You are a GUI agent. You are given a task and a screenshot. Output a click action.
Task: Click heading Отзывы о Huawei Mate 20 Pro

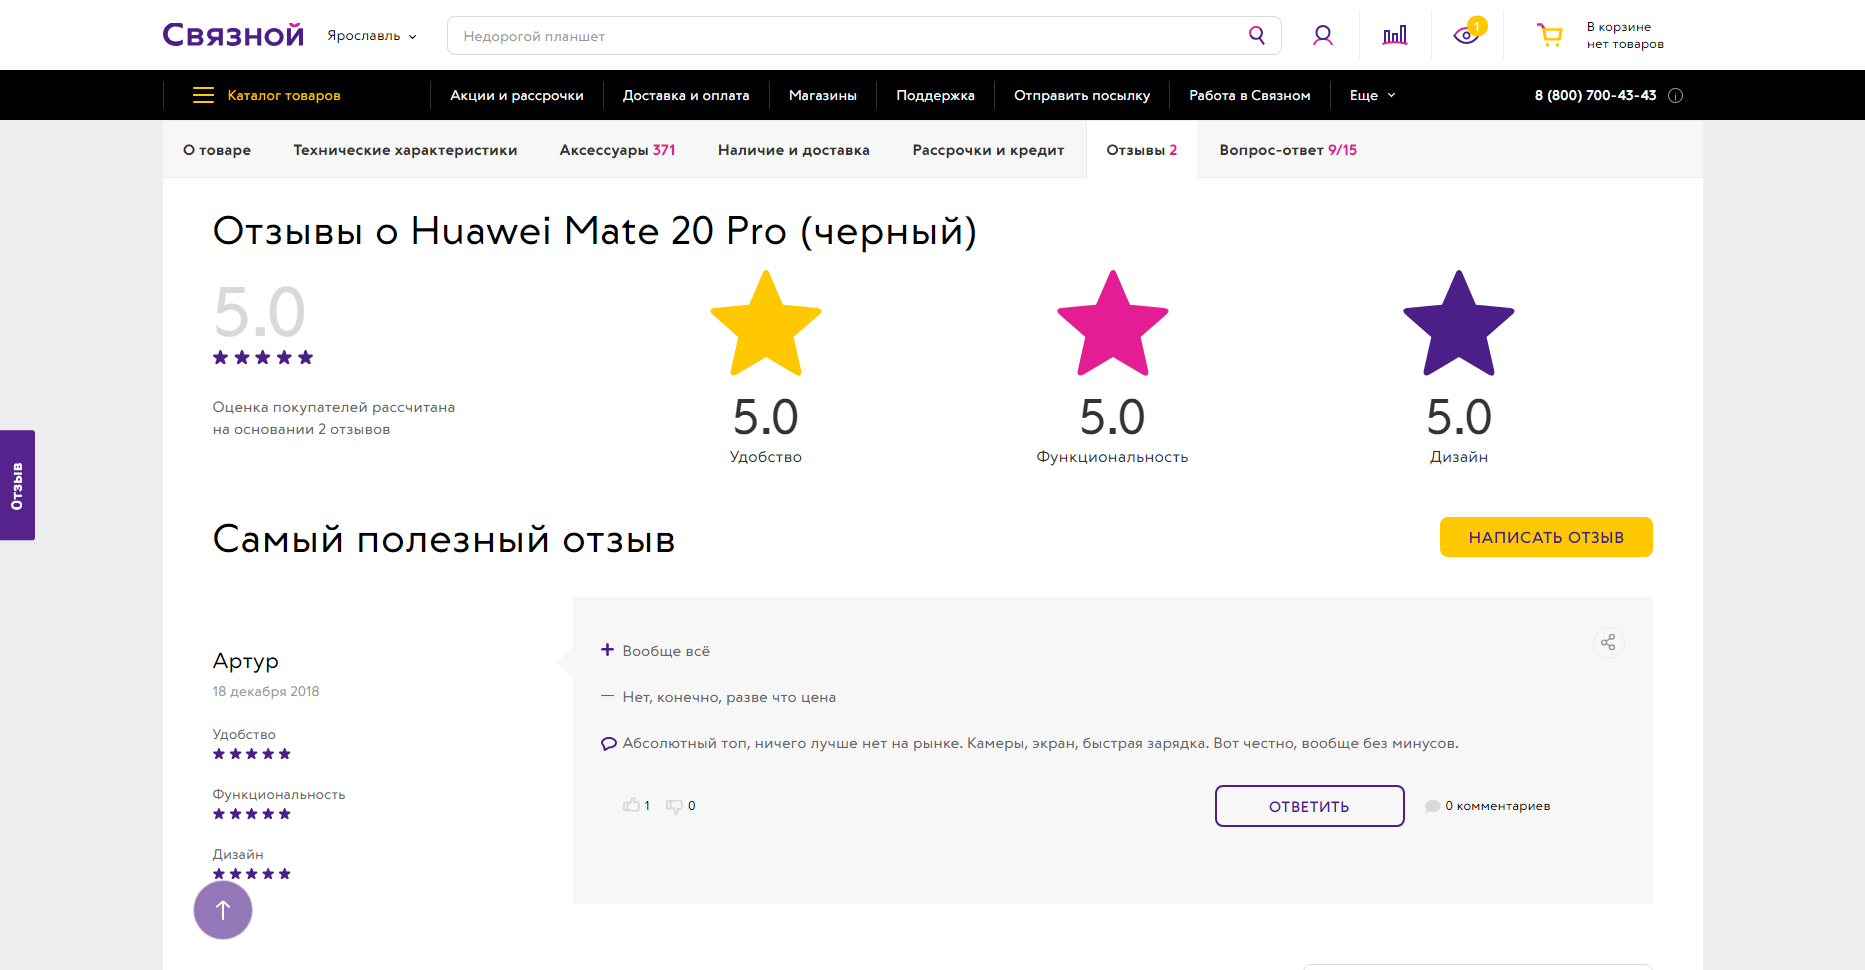[594, 231]
